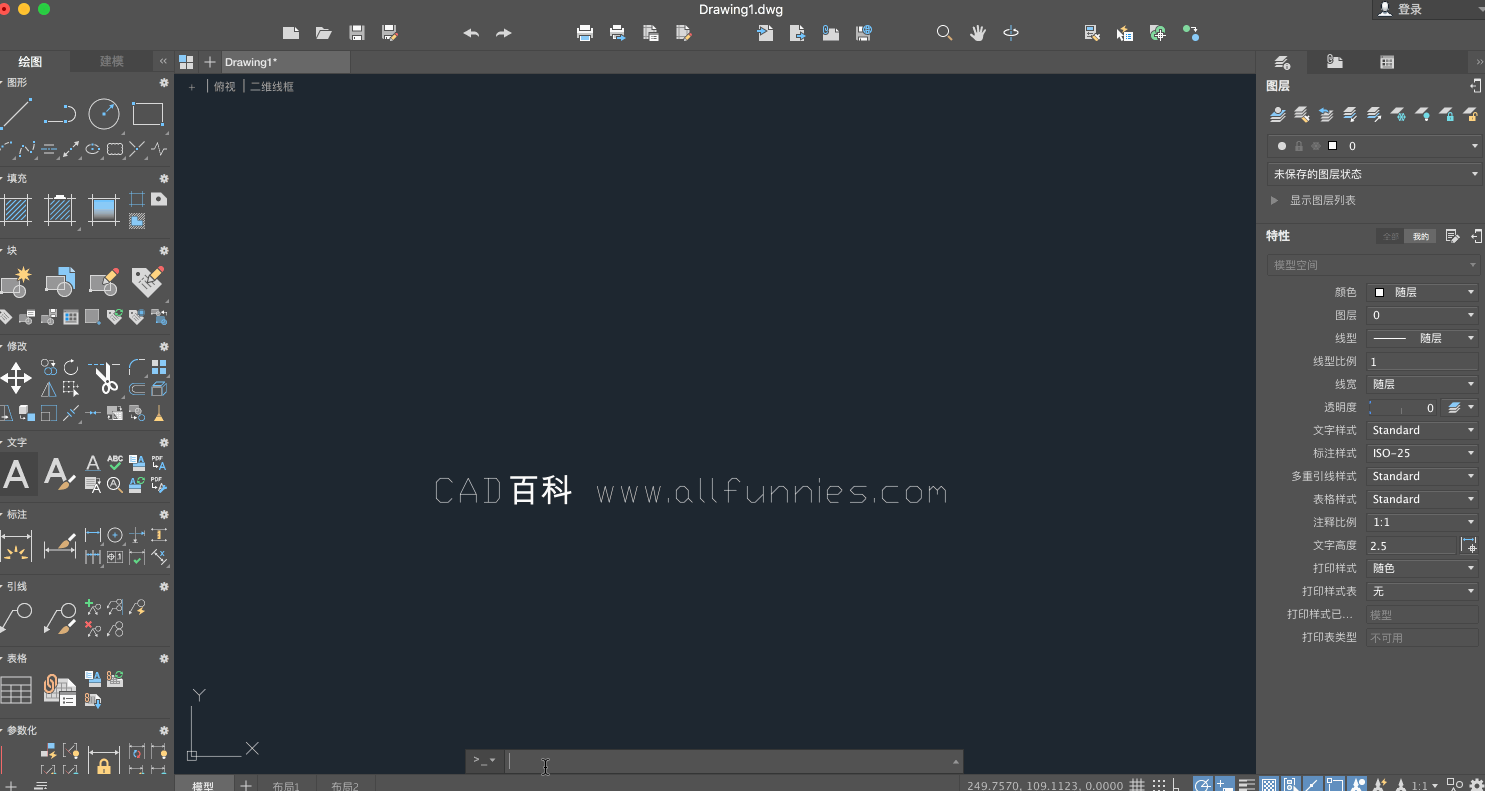Toggle snap mode in status bar

tap(1159, 785)
